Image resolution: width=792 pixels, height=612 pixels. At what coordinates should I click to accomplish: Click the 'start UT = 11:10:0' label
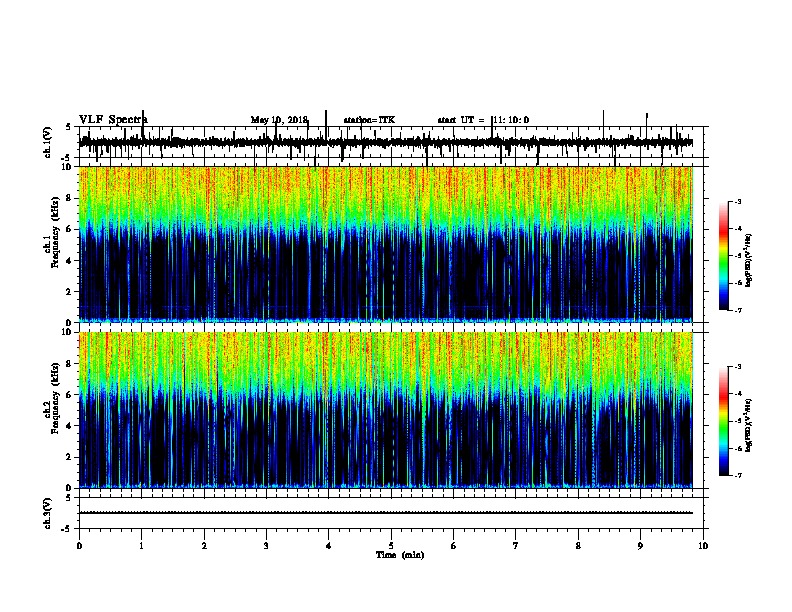483,120
